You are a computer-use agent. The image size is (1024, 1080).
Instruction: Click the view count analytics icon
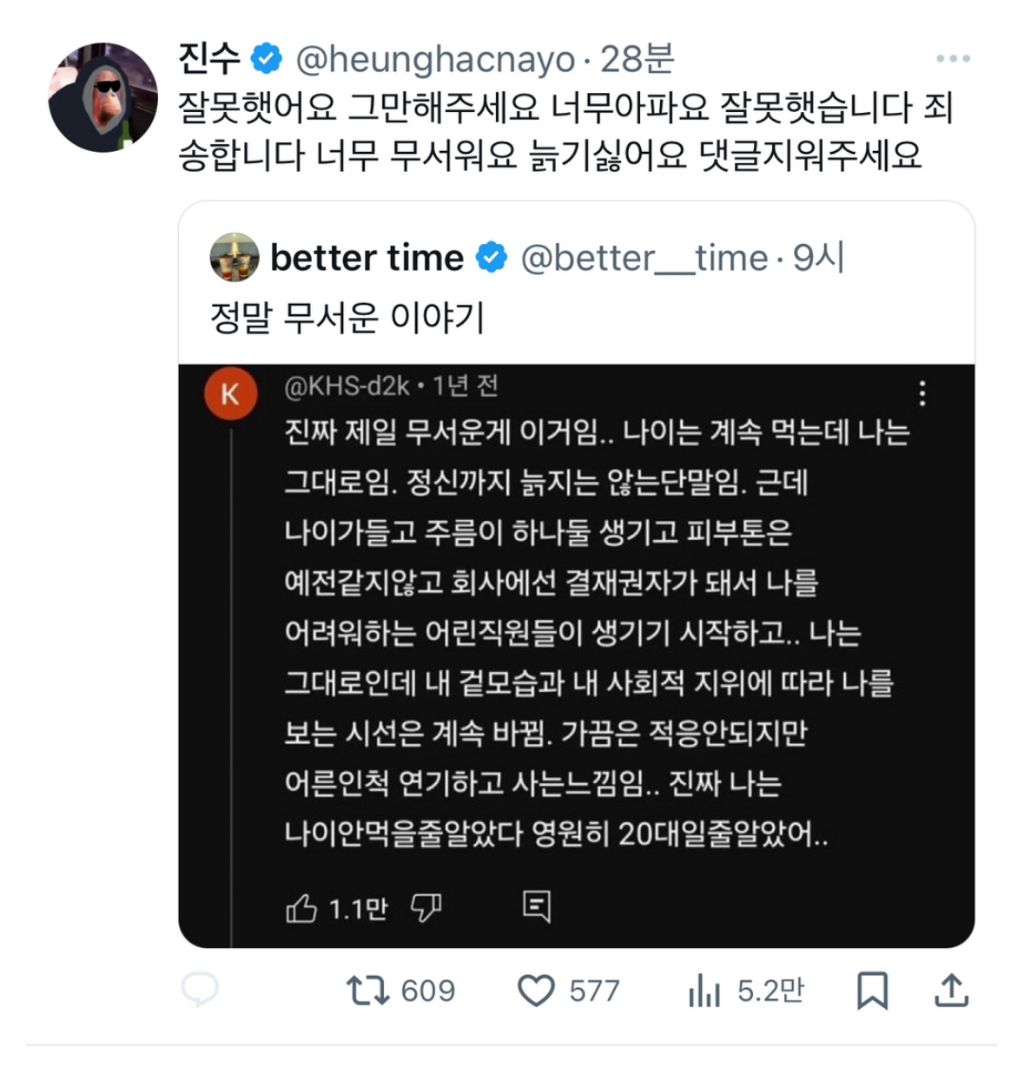click(706, 991)
